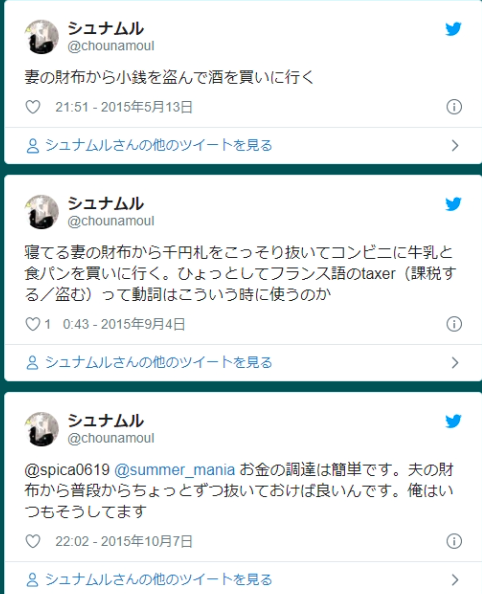Click Twitter bird icon on 9月4日 tweet

453,204
